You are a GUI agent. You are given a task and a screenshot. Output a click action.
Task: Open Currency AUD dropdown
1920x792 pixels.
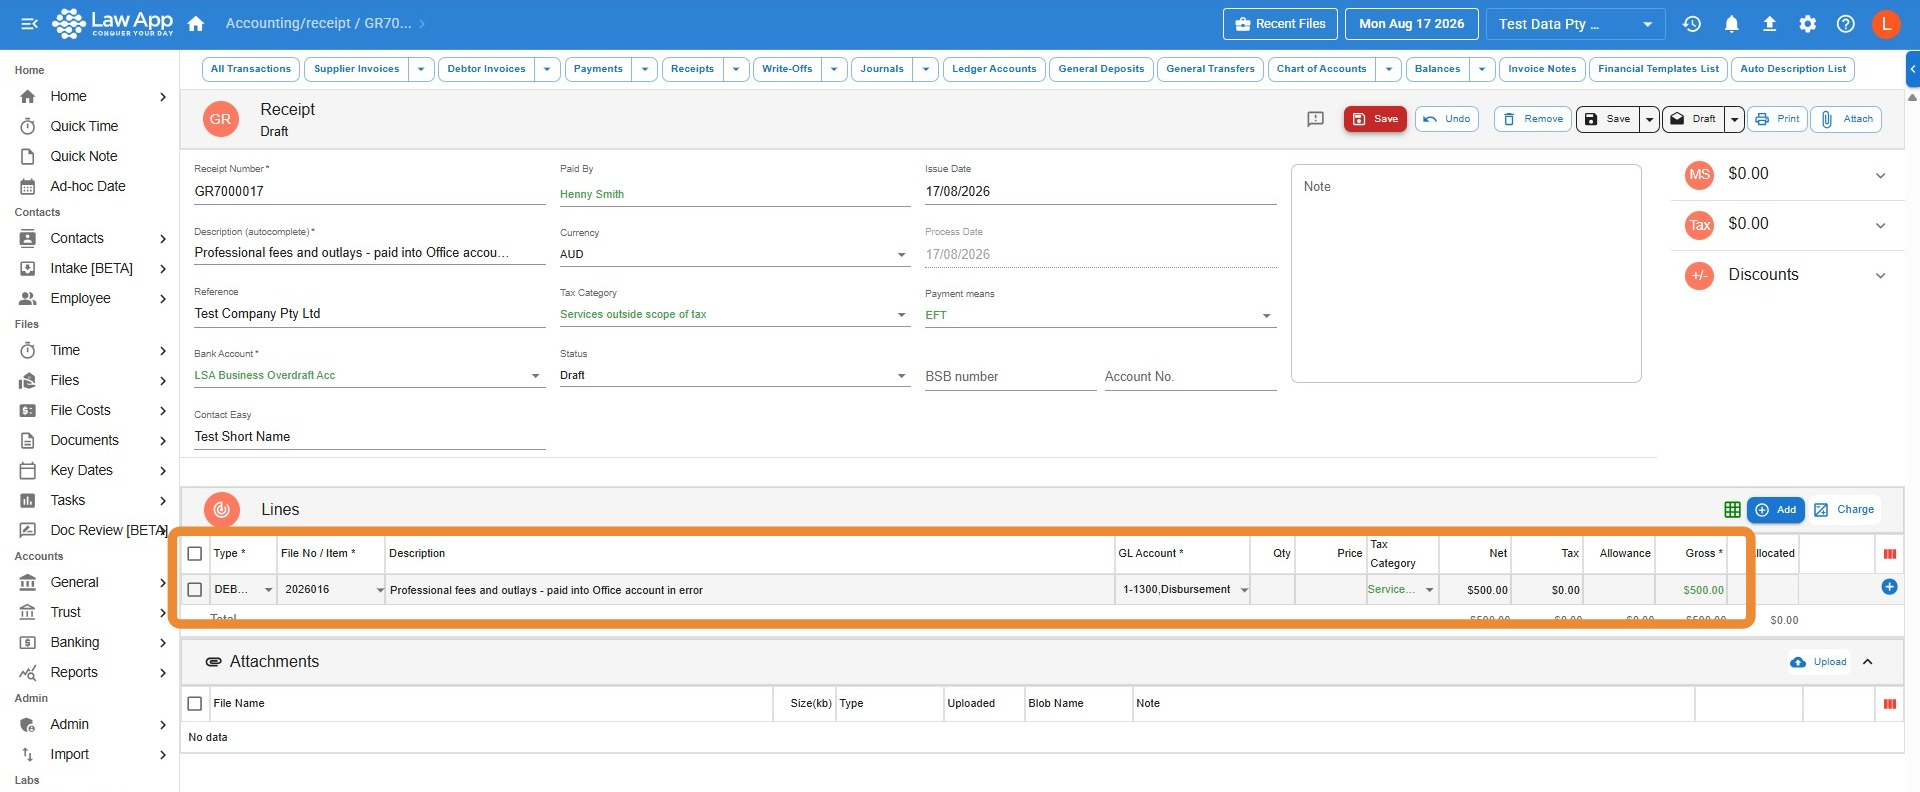pos(734,254)
